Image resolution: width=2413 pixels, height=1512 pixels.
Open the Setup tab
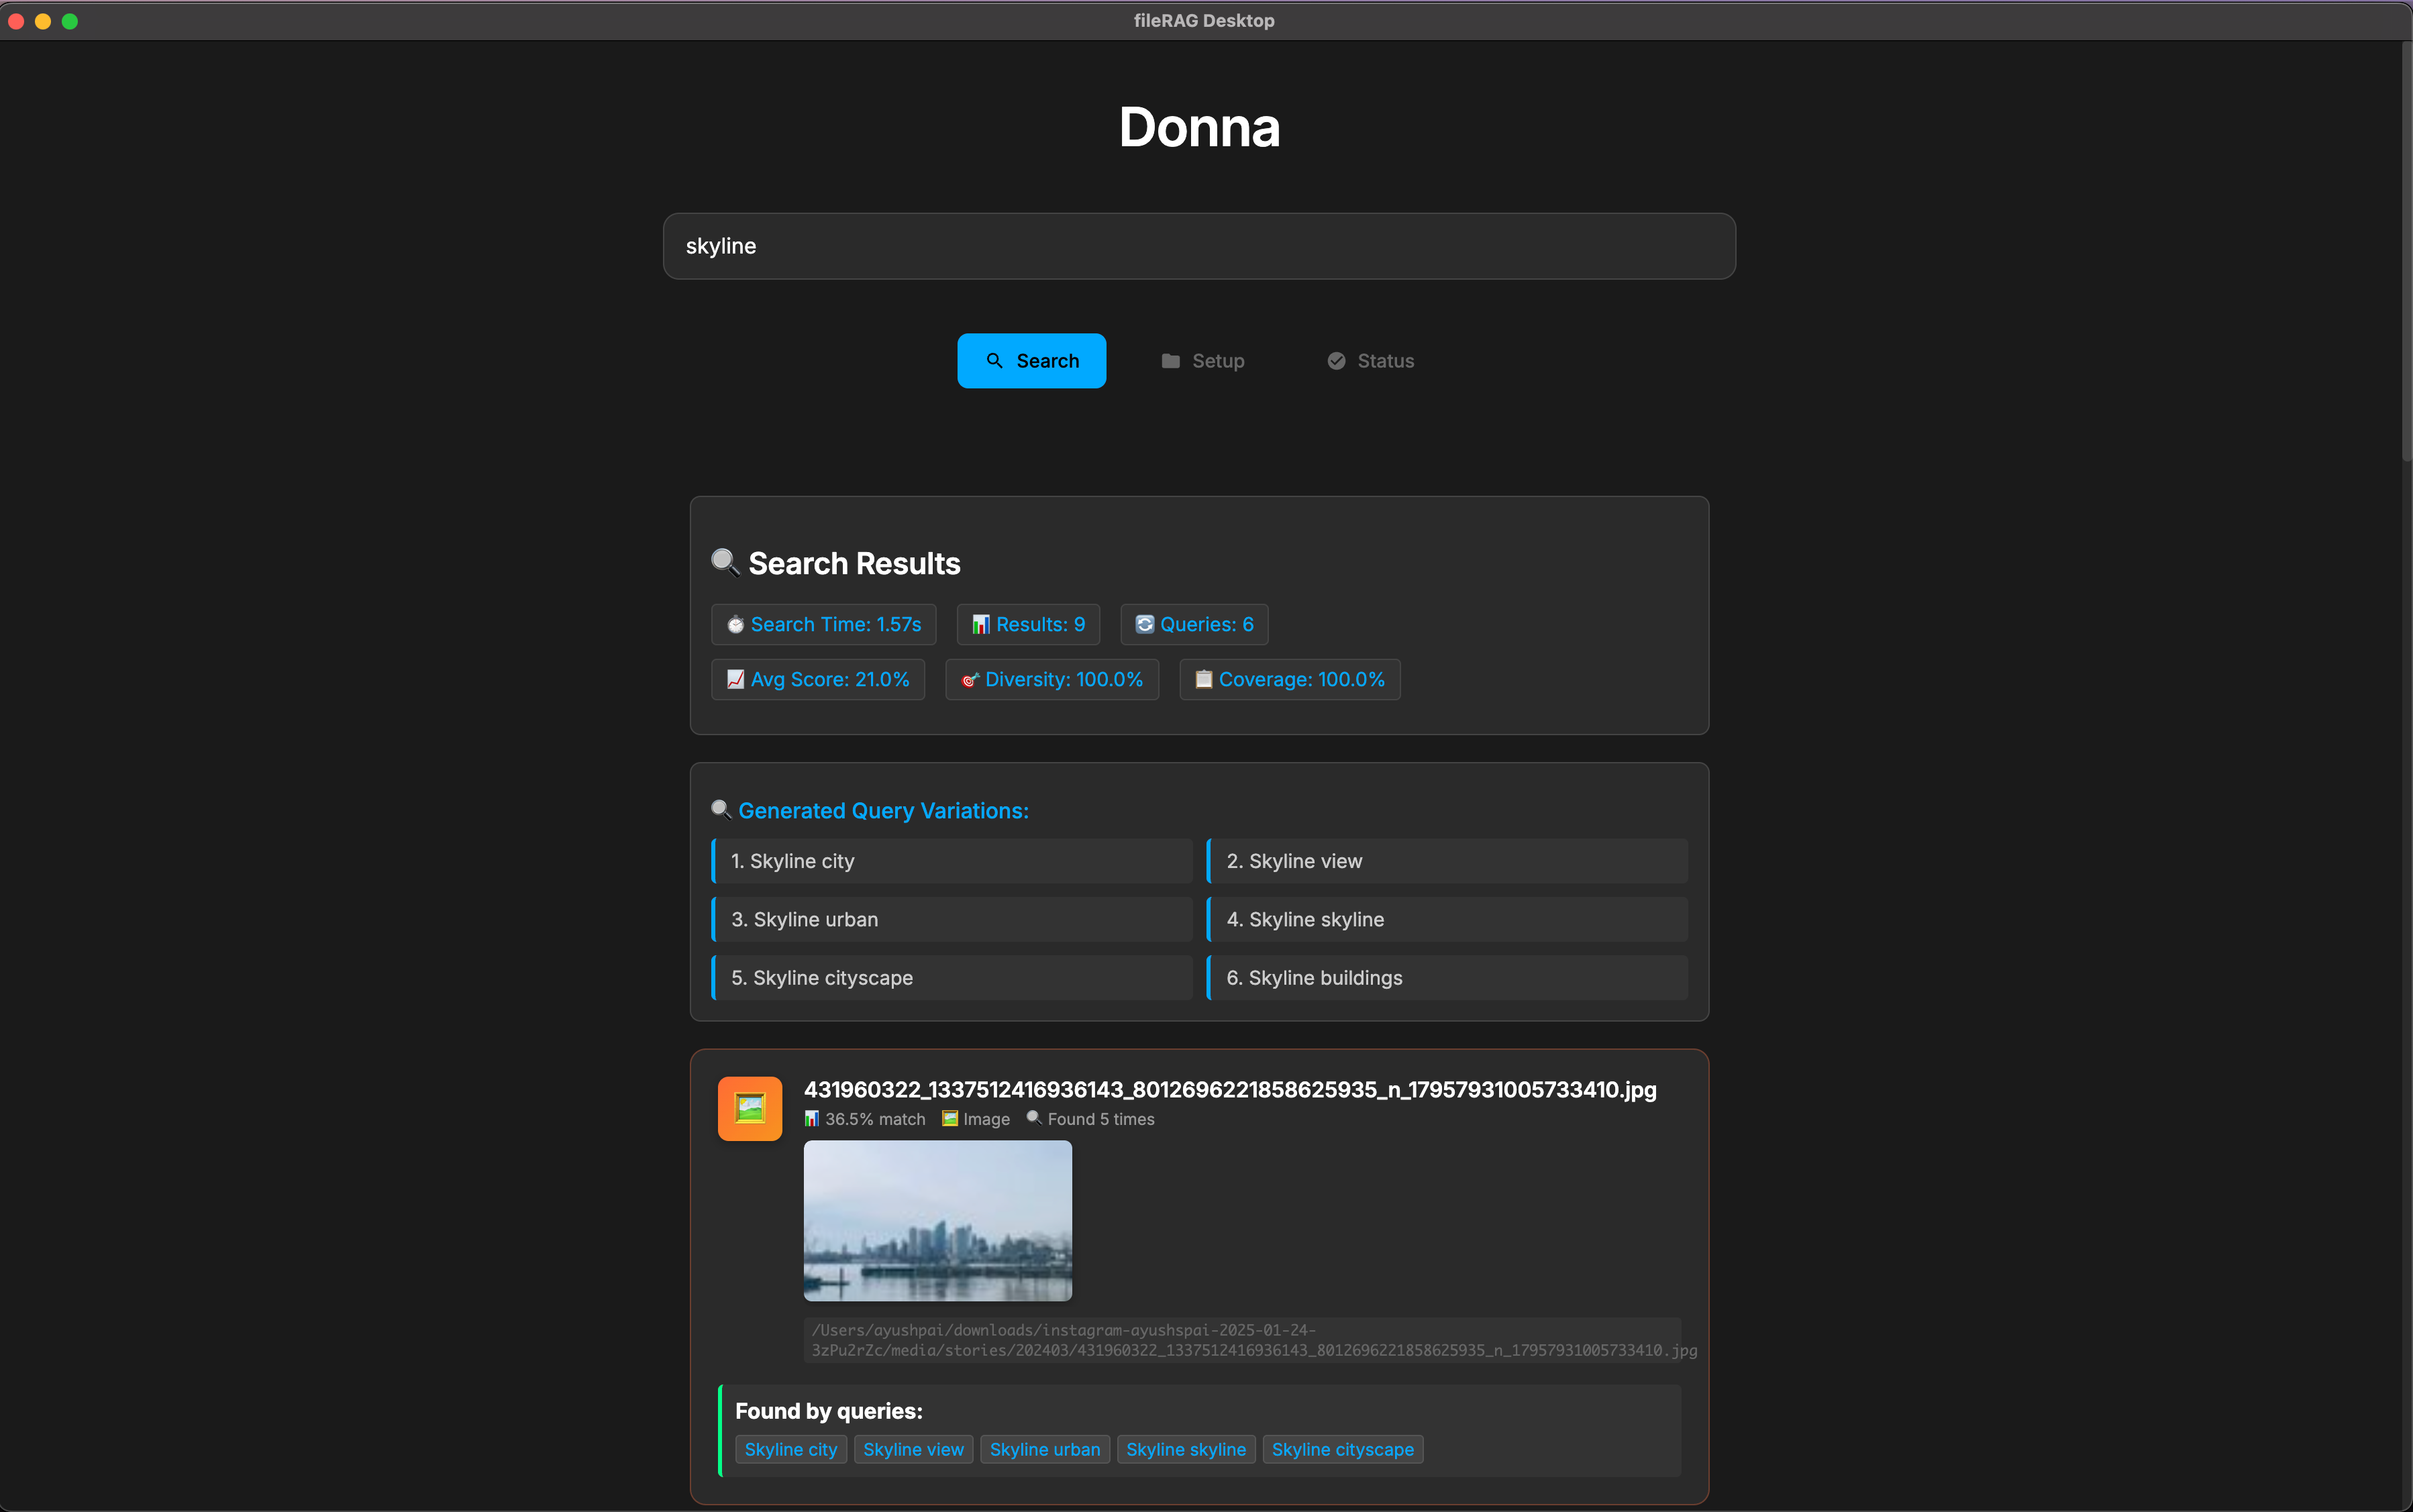pyautogui.click(x=1203, y=361)
